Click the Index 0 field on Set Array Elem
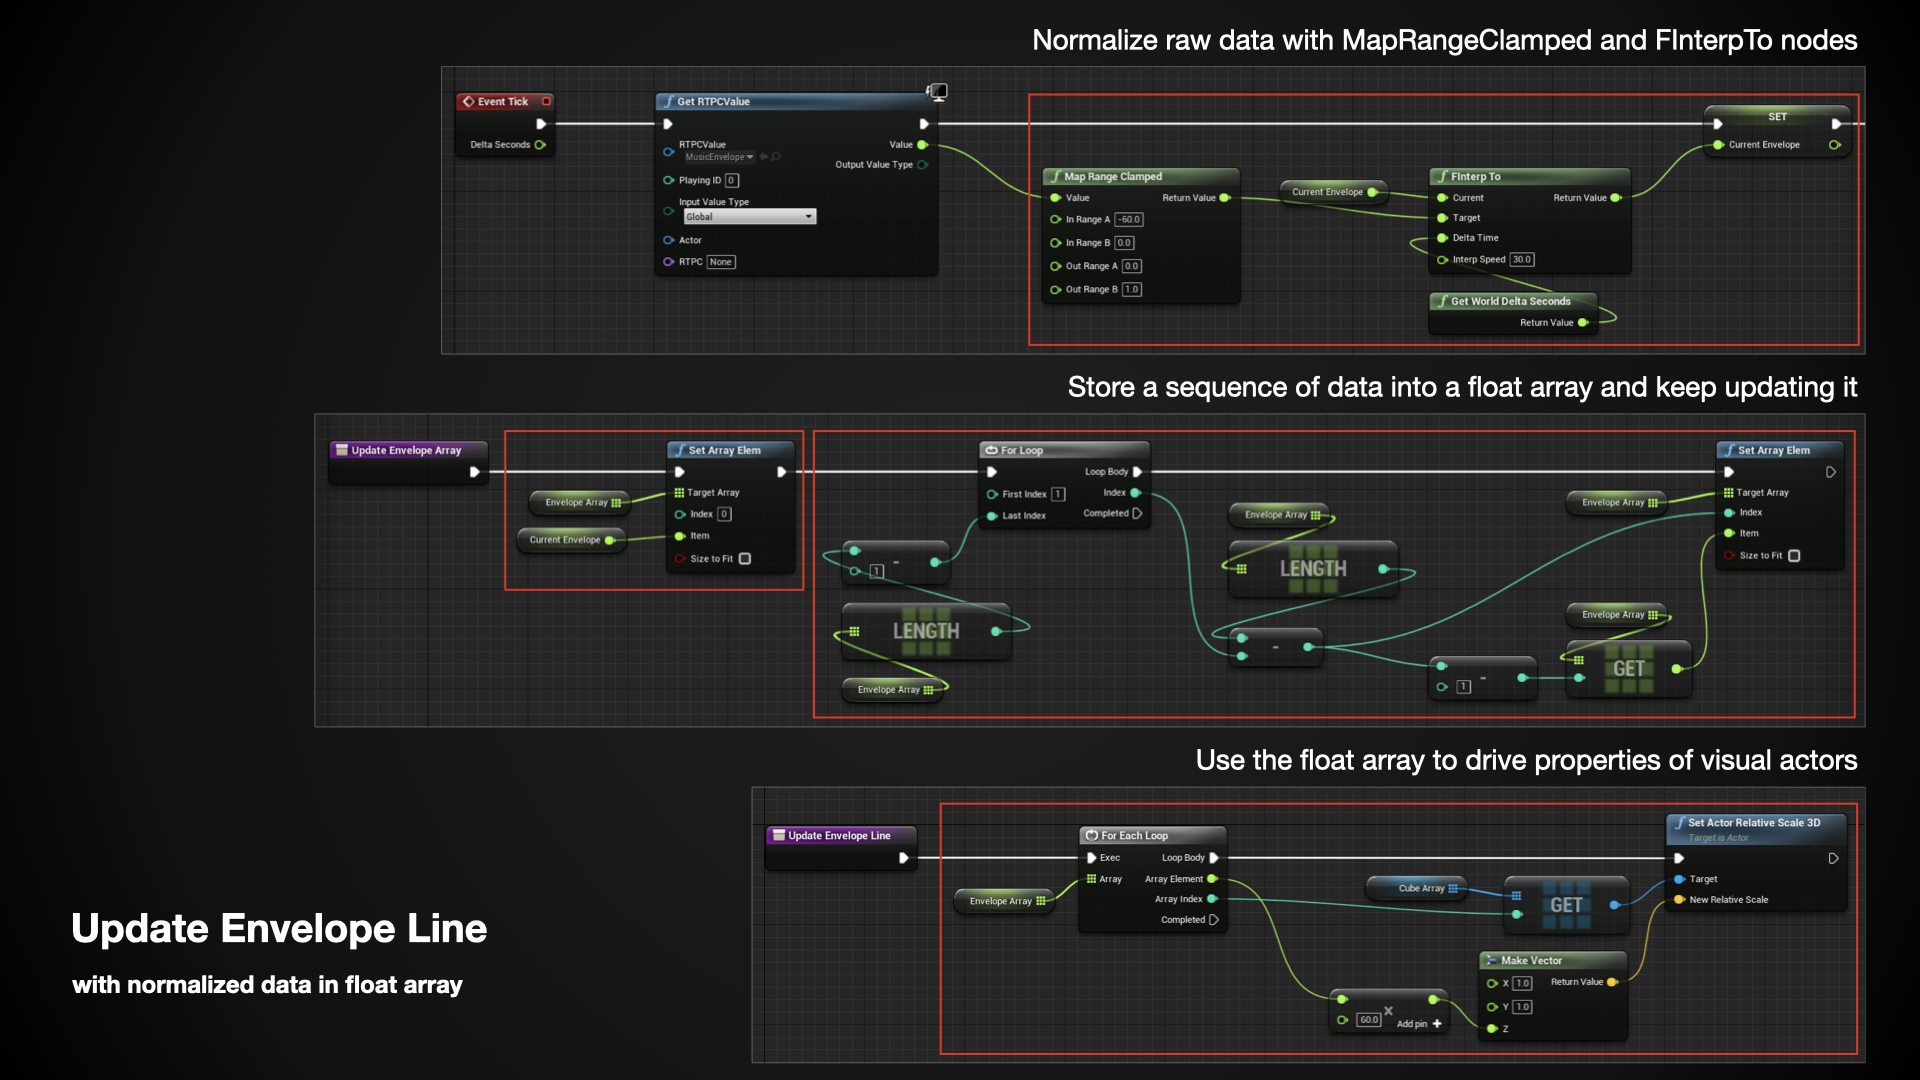Image resolution: width=1920 pixels, height=1080 pixels. point(725,514)
